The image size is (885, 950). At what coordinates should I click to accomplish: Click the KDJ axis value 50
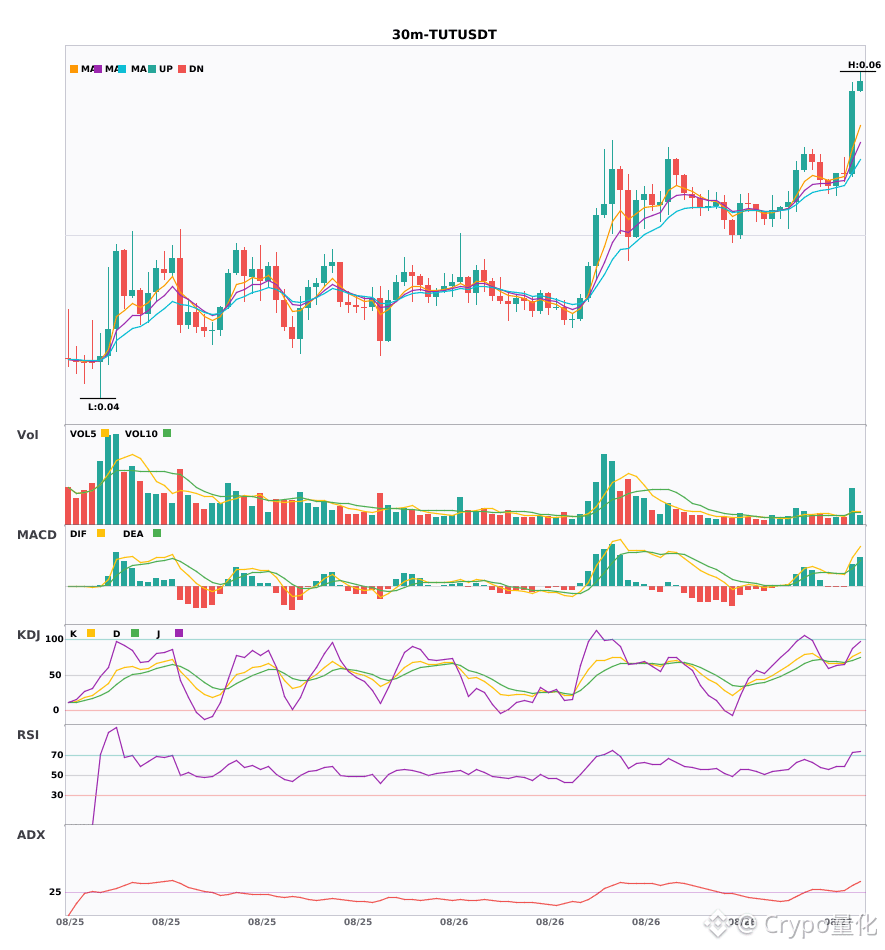point(55,675)
